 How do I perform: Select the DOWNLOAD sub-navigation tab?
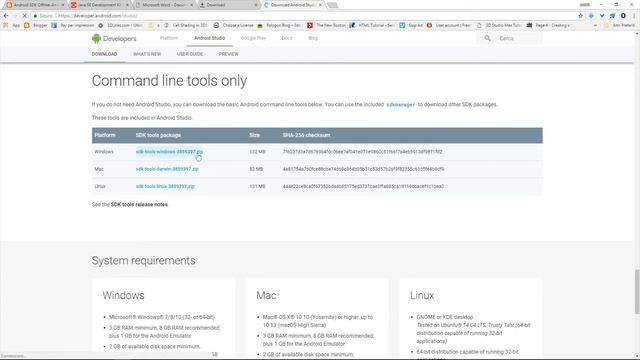point(104,54)
